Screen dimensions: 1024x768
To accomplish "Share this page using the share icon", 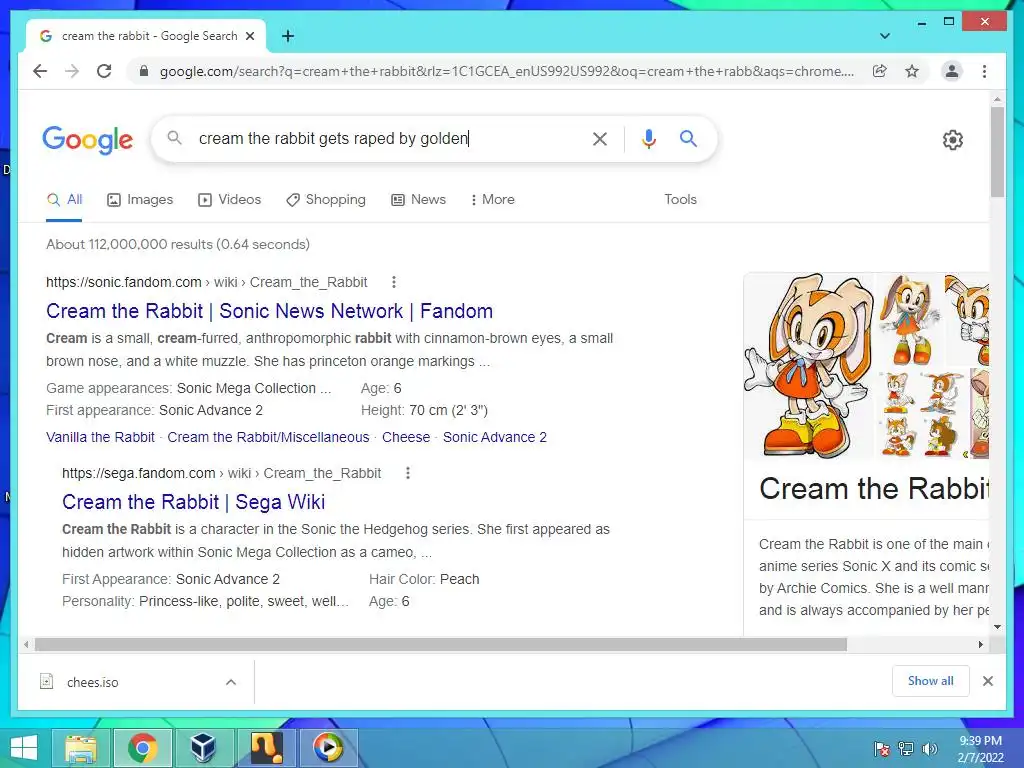I will [880, 71].
